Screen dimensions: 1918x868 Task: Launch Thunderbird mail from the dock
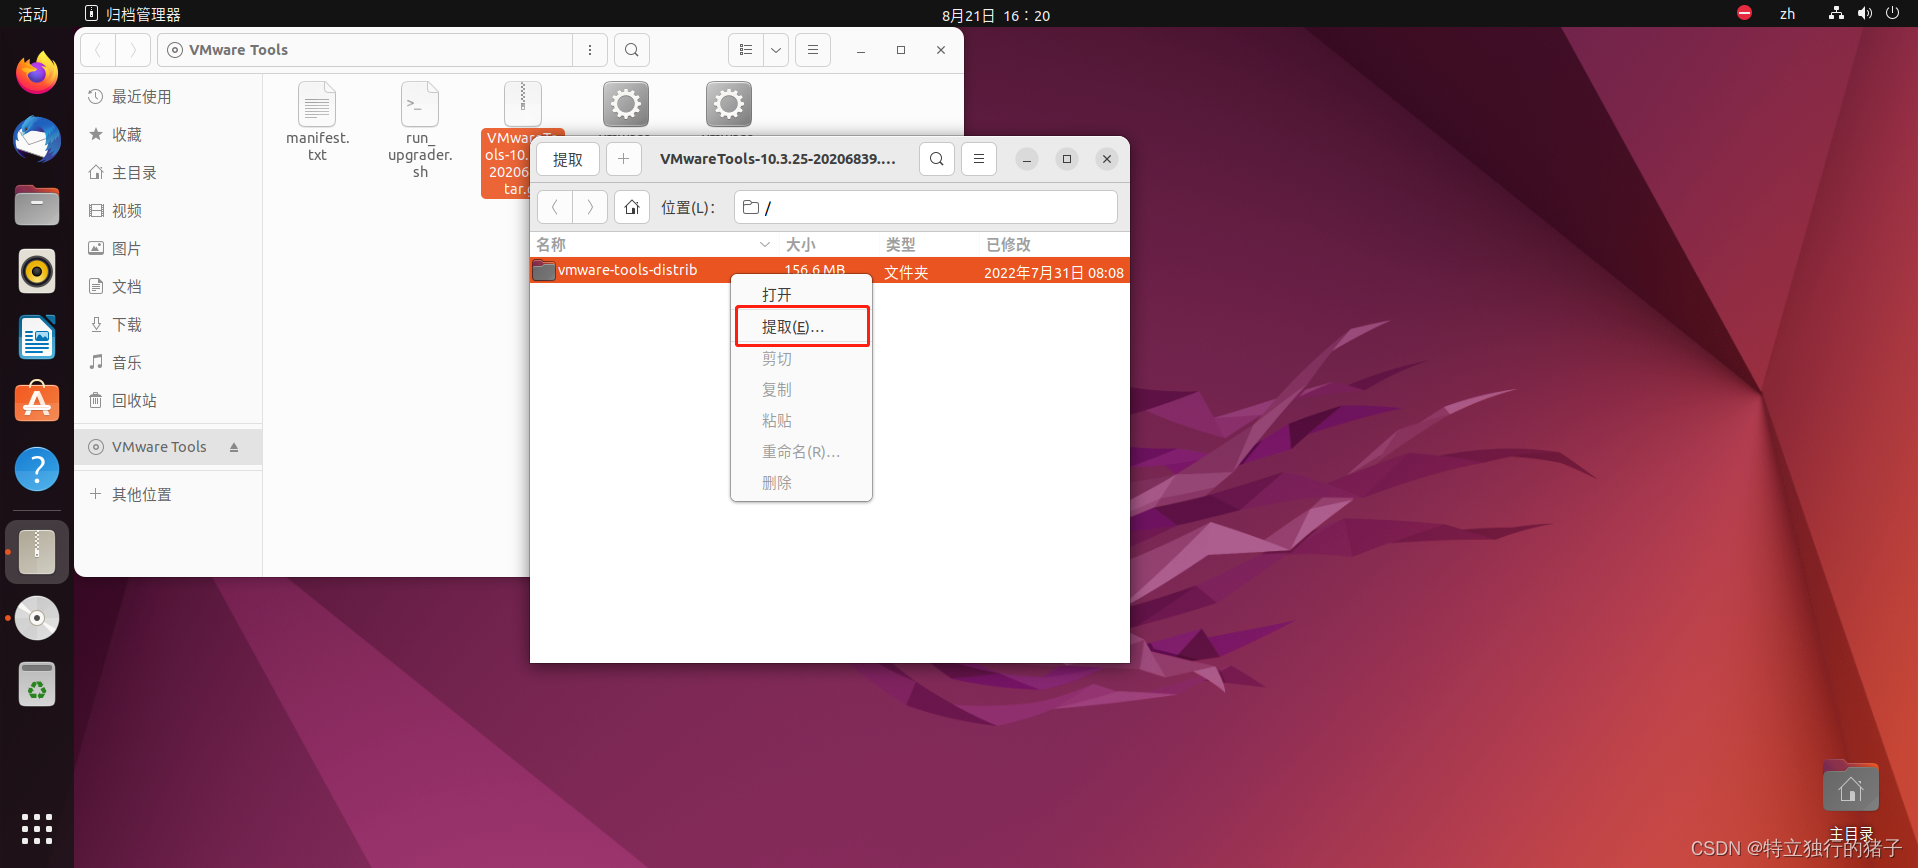pyautogui.click(x=37, y=139)
